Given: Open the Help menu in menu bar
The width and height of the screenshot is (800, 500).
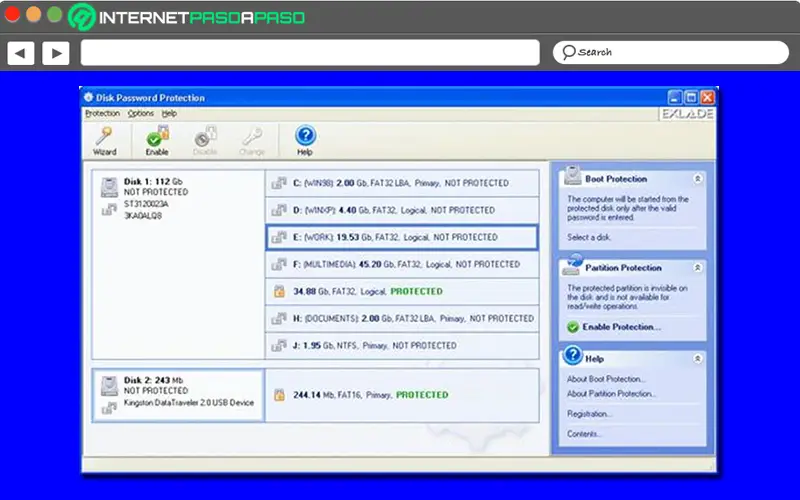Looking at the screenshot, I should click(x=169, y=113).
